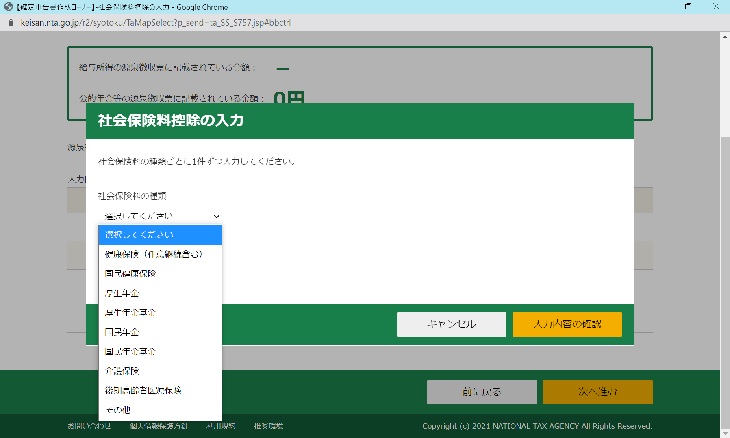Viewport: 730px width, 438px height.
Task: Click the 前に戻る button
Action: (x=481, y=392)
